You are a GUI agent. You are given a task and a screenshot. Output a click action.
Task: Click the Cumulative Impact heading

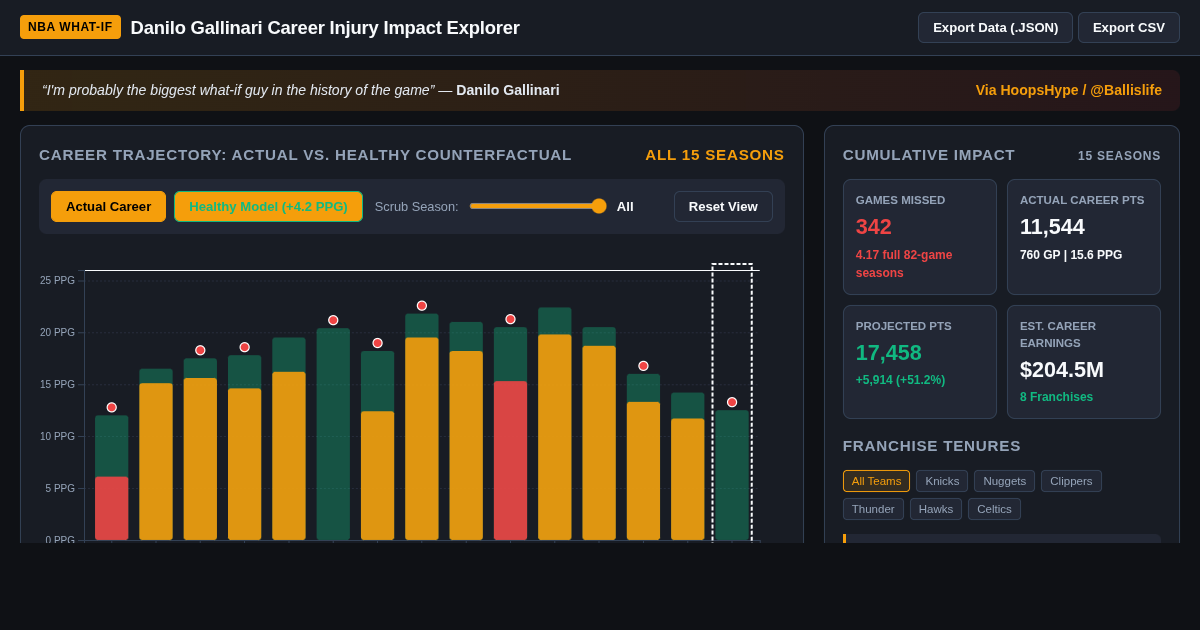coord(929,155)
